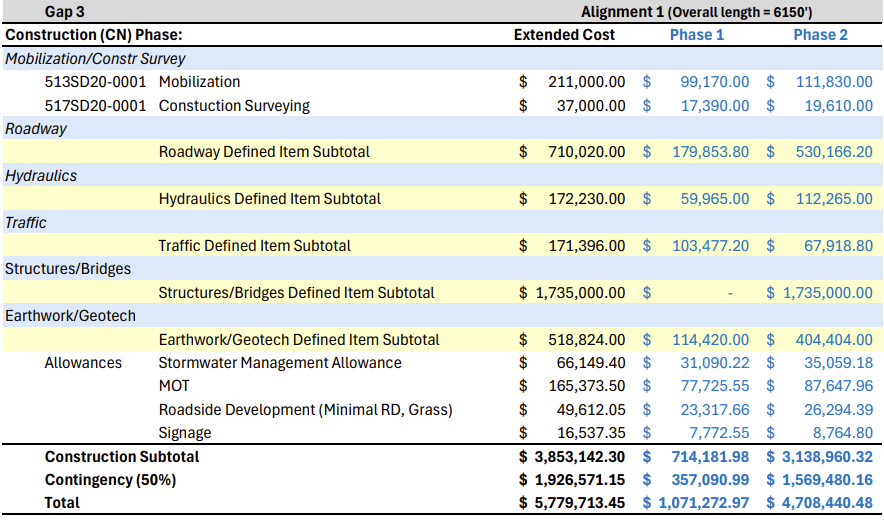The image size is (884, 526).
Task: Click the Phase 2 column header
Action: click(820, 35)
